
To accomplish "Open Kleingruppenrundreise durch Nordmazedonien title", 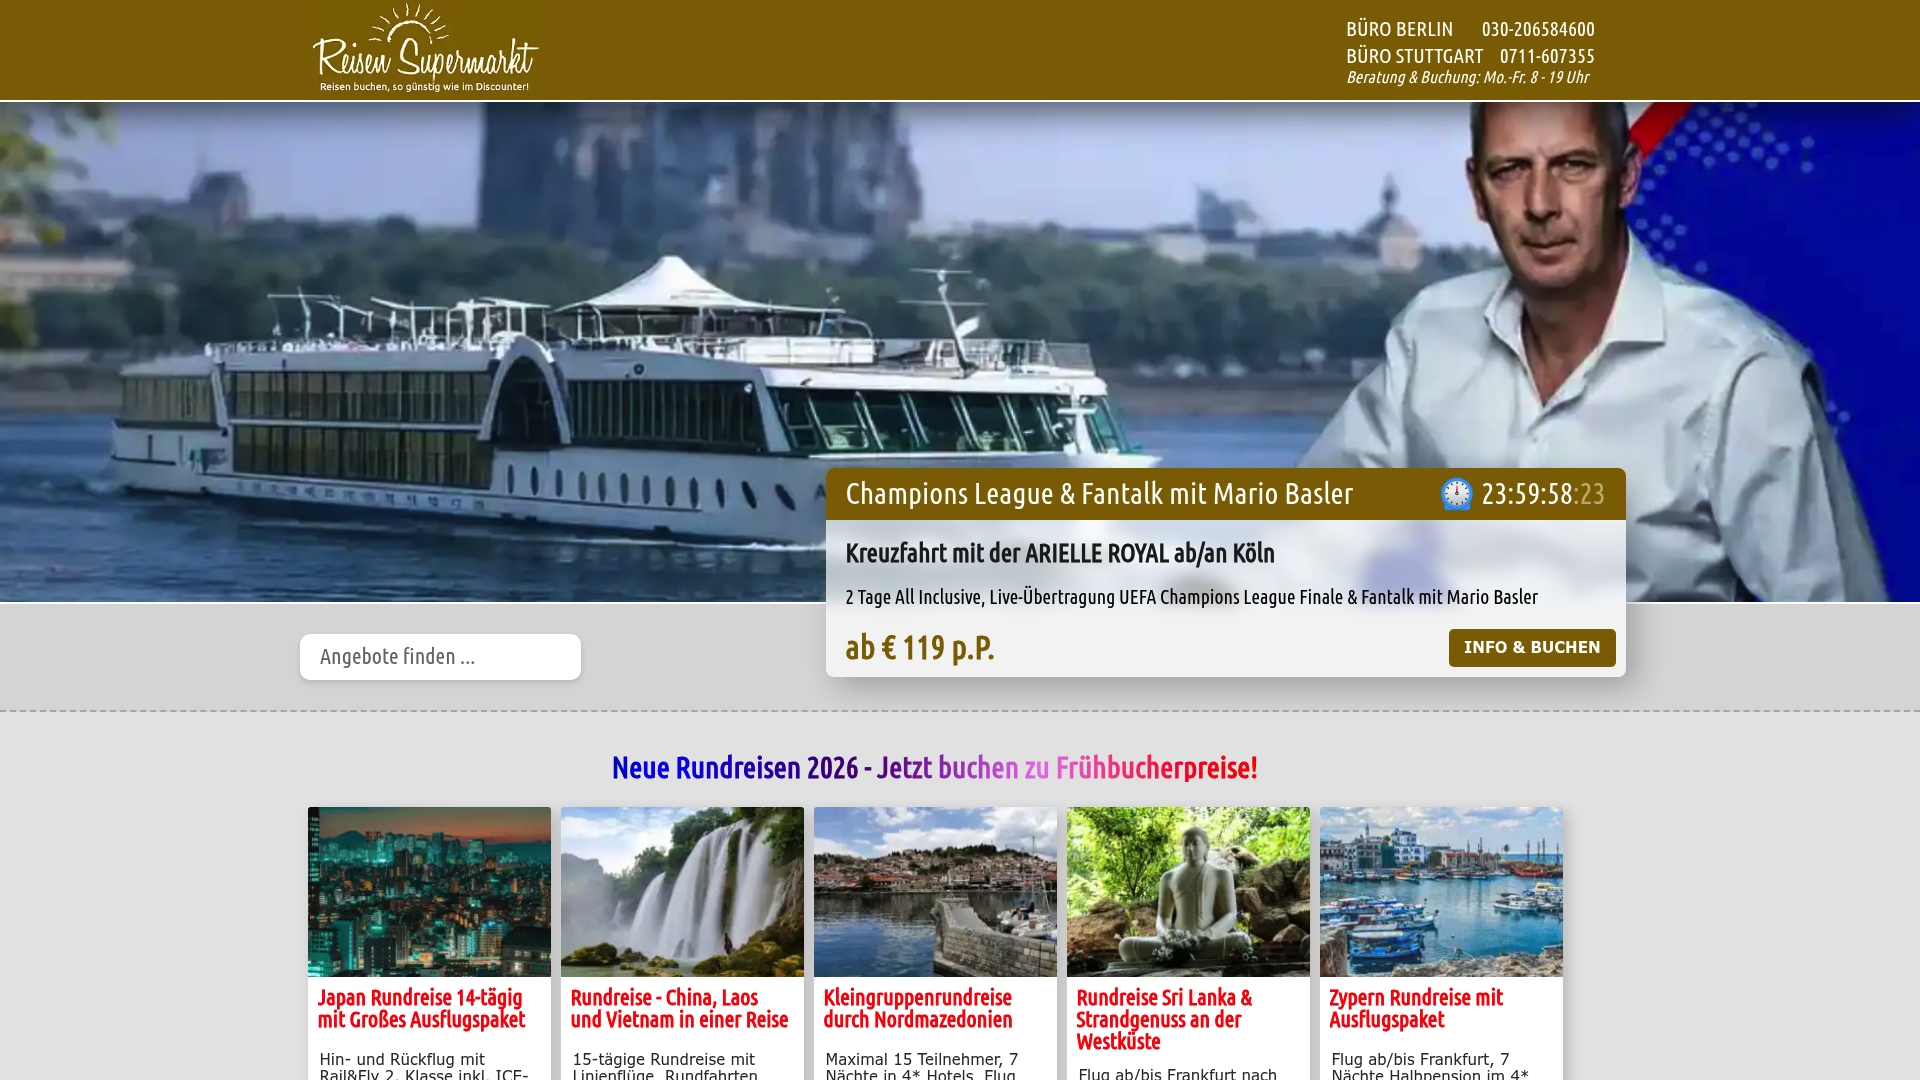I will (917, 1008).
